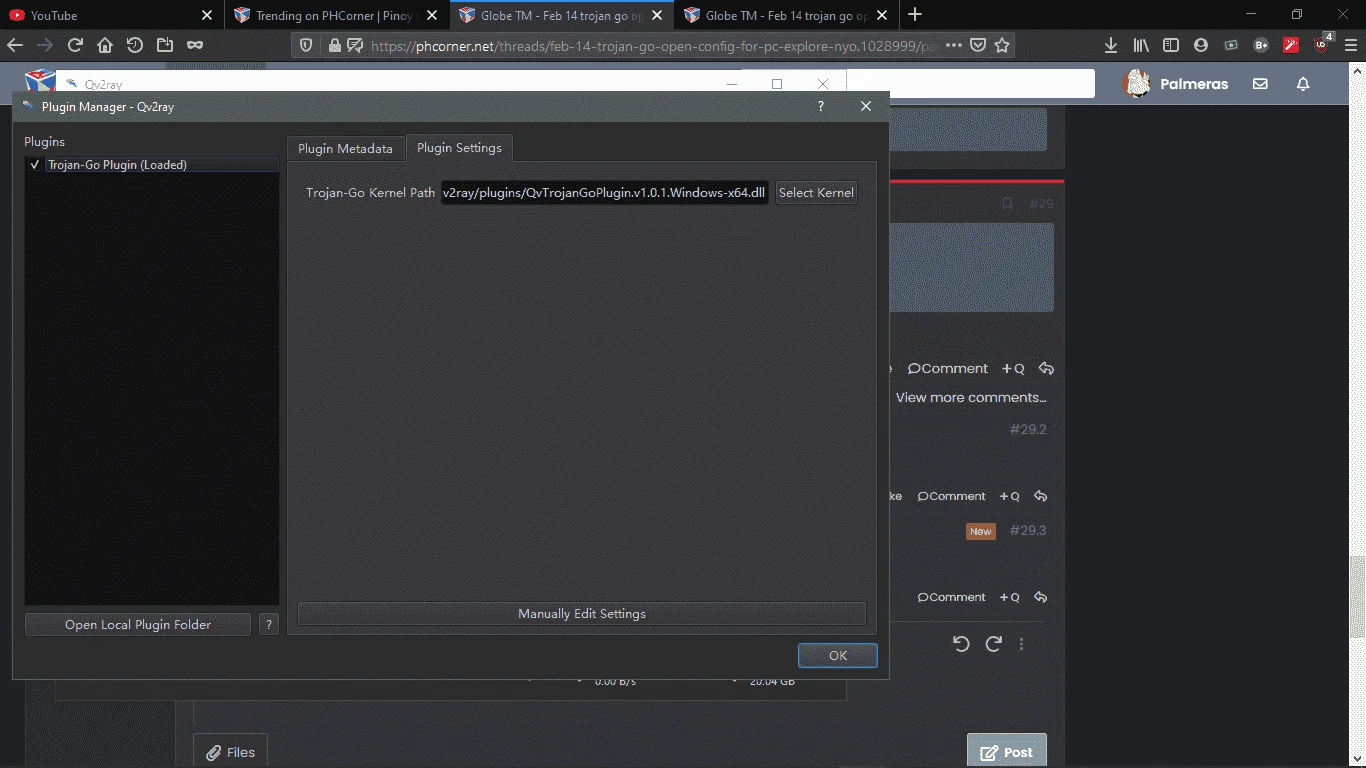Open the browser home page icon
Viewport: 1366px width, 768px height.
coord(105,45)
